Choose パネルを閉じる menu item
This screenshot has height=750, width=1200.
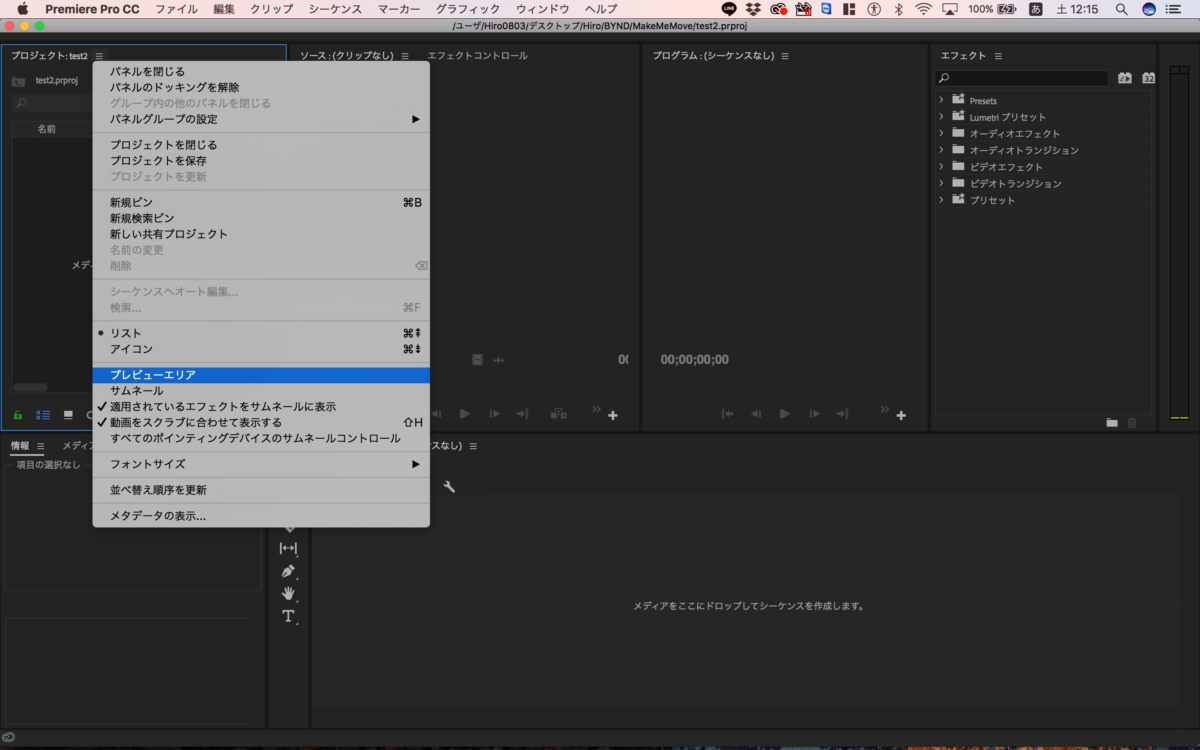tap(261, 72)
